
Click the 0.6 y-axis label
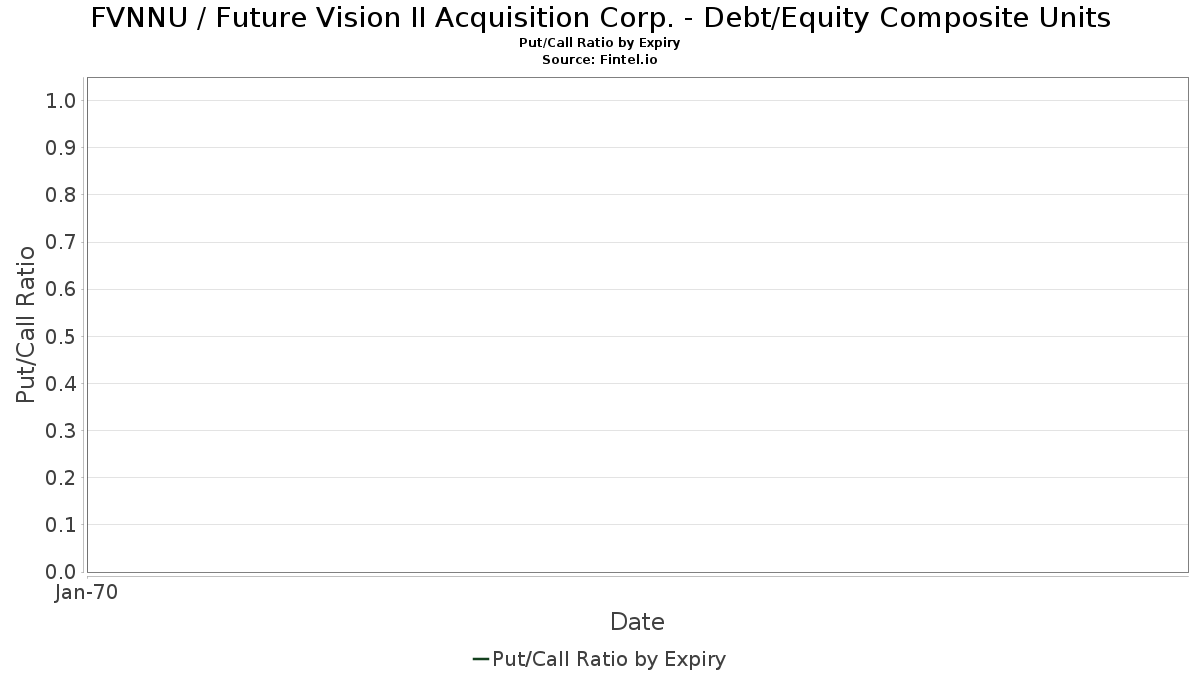click(61, 289)
